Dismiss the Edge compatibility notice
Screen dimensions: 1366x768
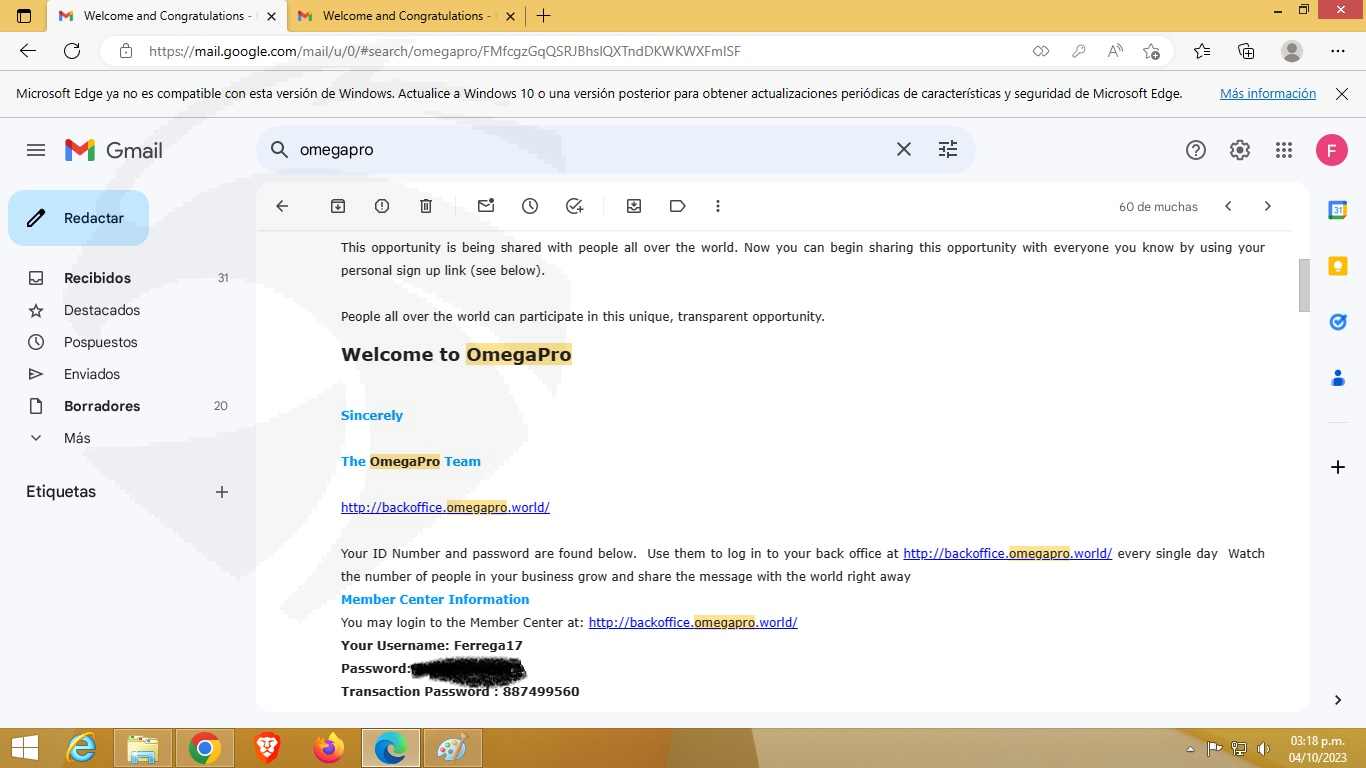1341,94
